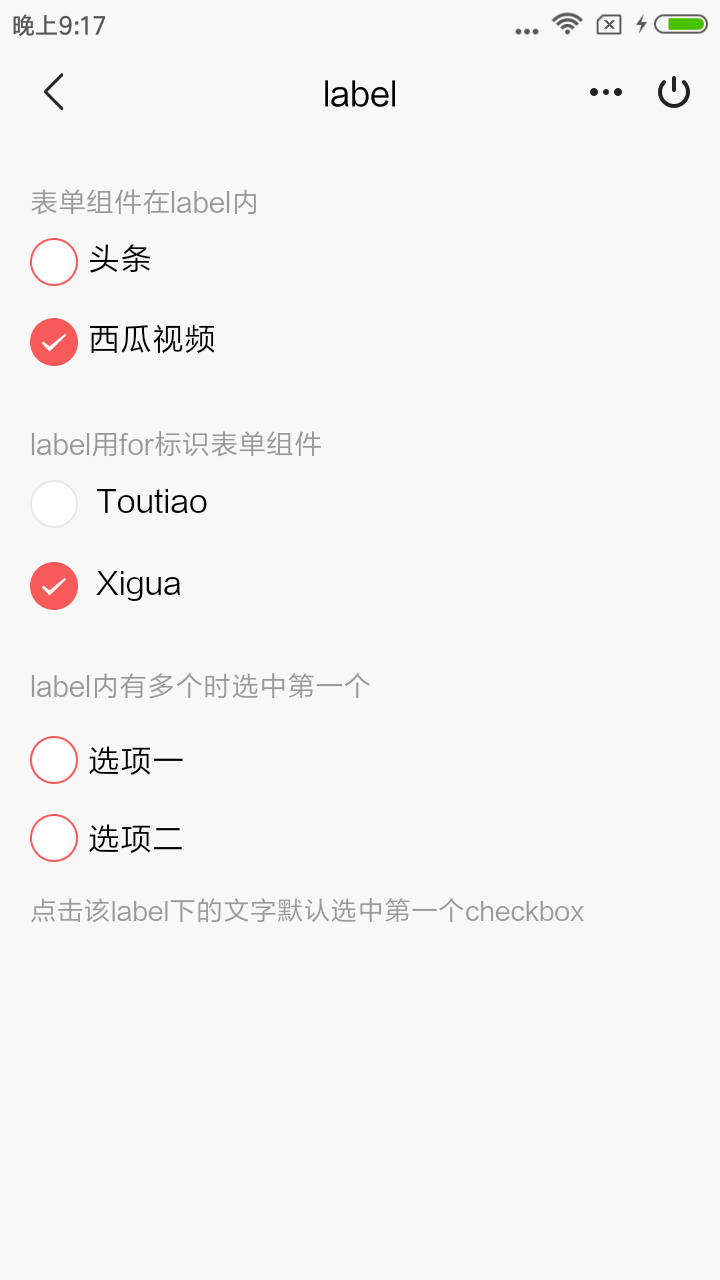Viewport: 720px width, 1280px height.
Task: Tap the page title "label"
Action: coord(360,95)
